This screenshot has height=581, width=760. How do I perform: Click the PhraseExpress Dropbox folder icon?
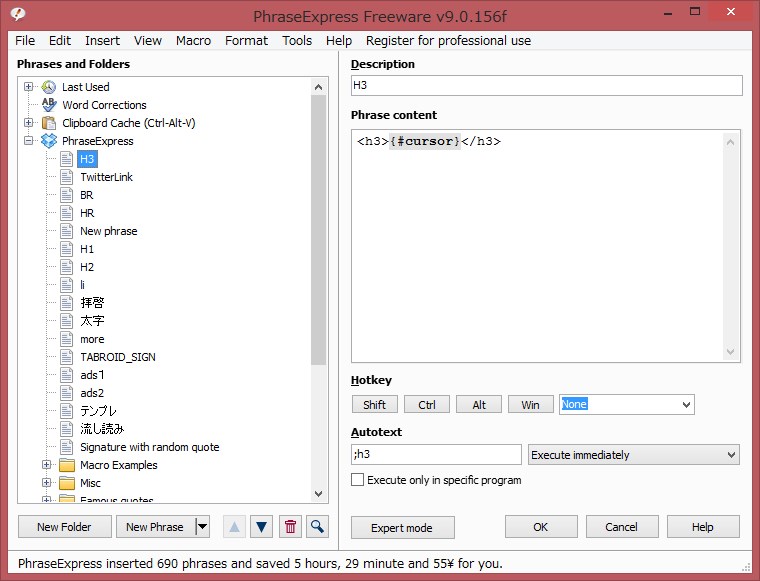pos(49,141)
